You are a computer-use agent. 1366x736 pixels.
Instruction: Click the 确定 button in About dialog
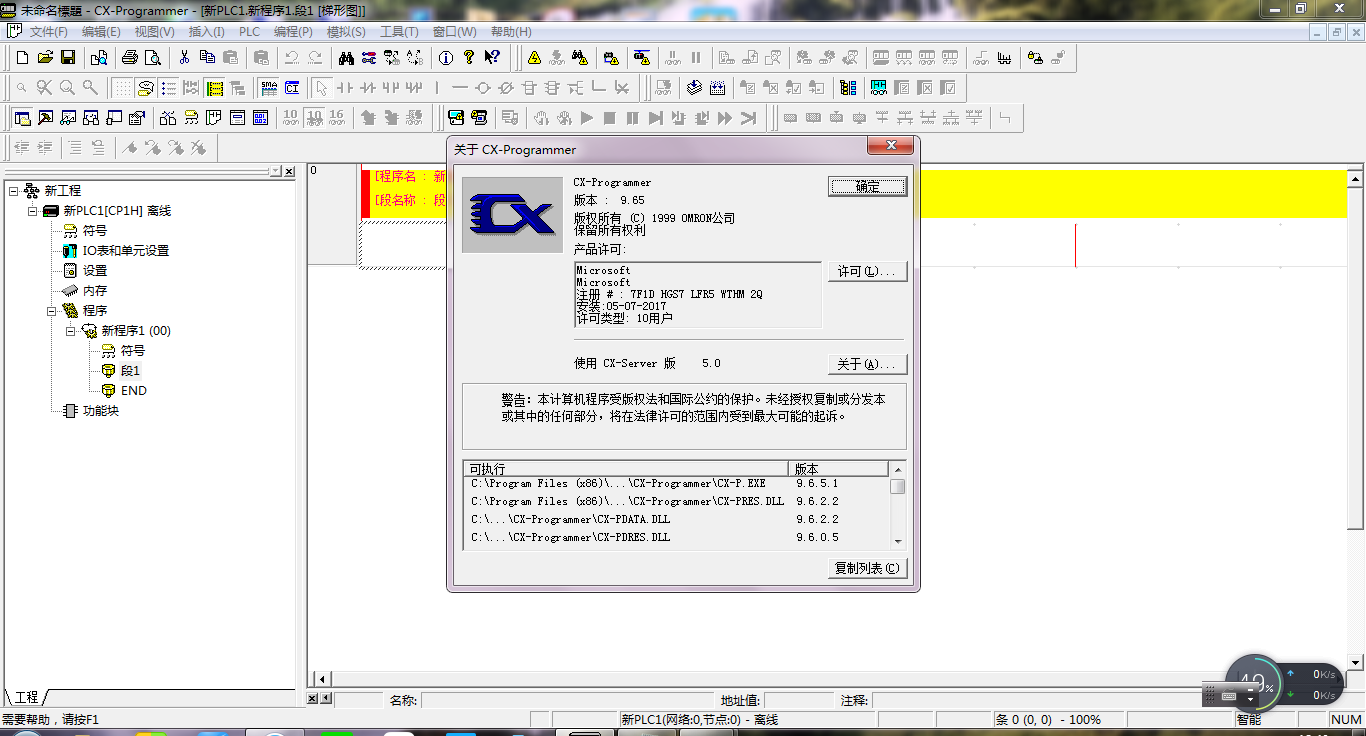tap(867, 186)
